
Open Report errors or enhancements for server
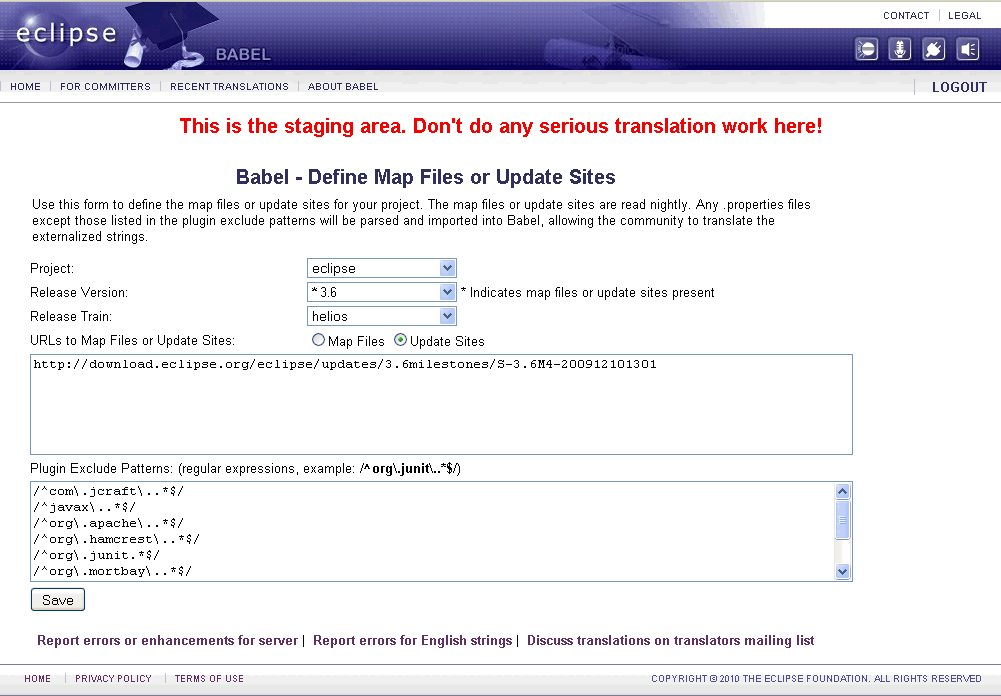point(167,640)
